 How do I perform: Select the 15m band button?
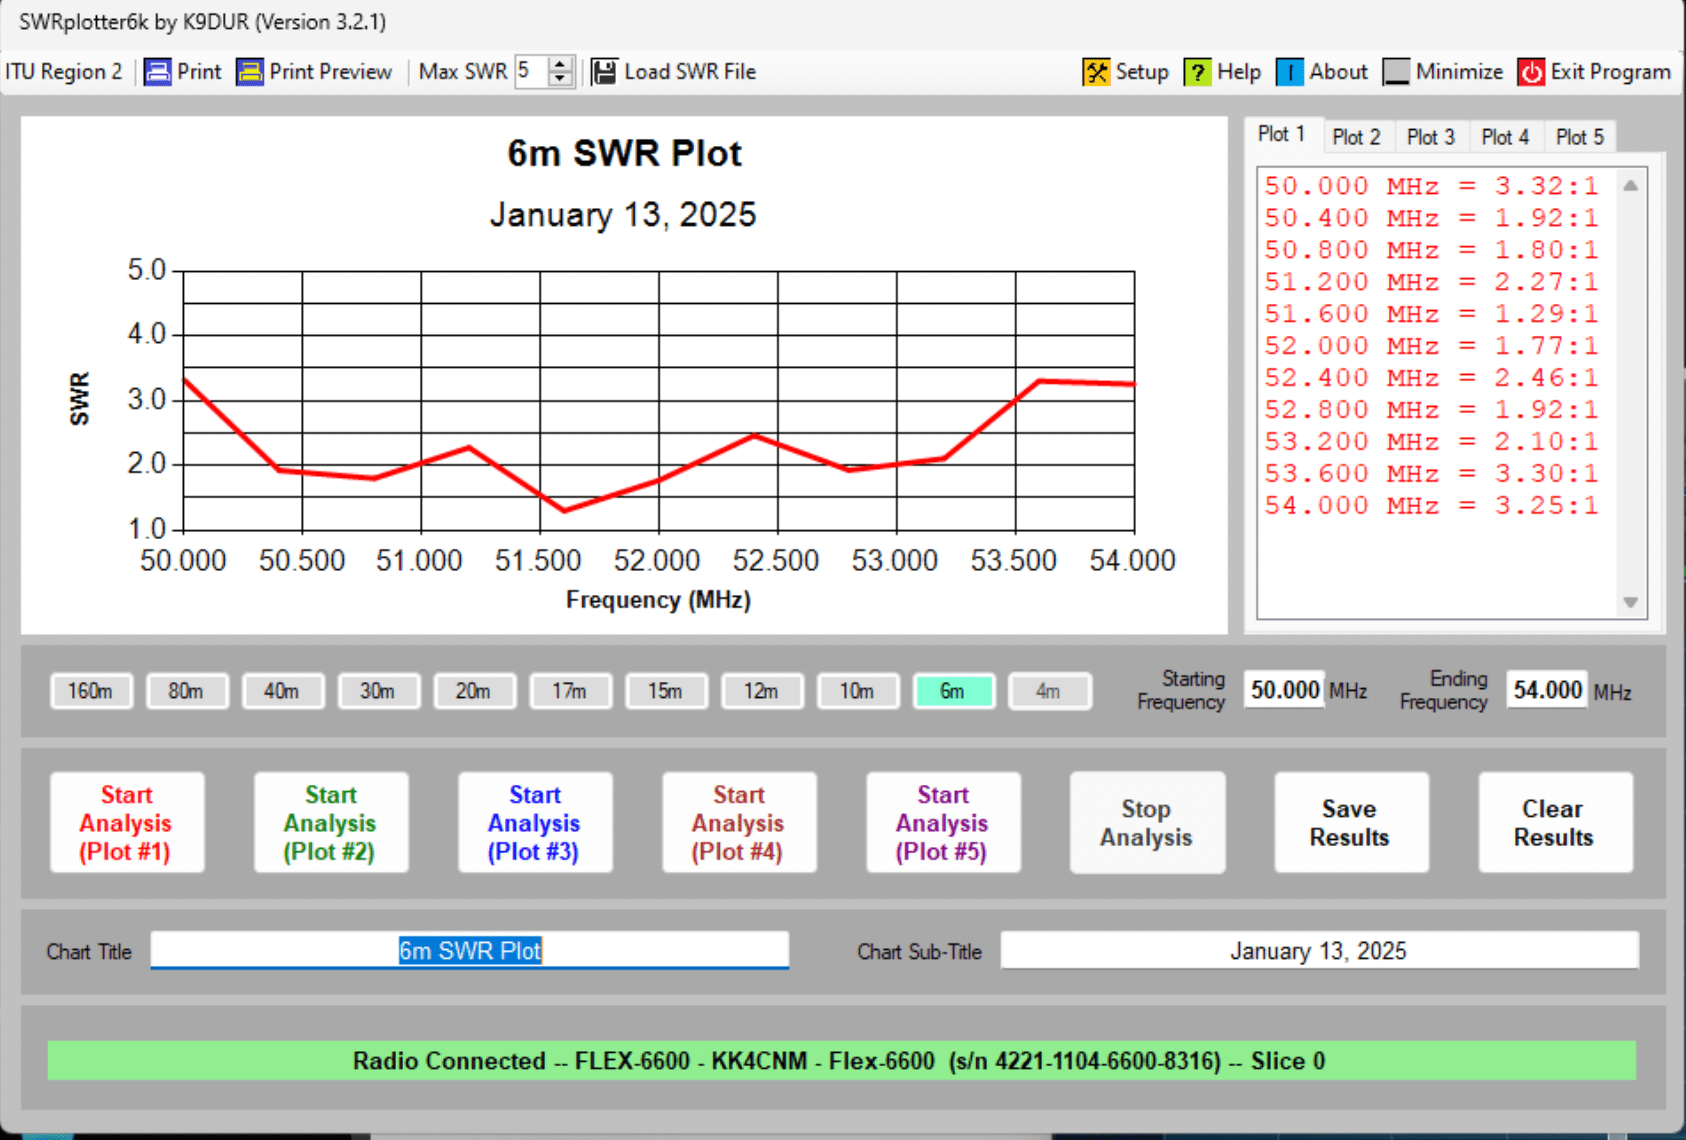[x=666, y=691]
